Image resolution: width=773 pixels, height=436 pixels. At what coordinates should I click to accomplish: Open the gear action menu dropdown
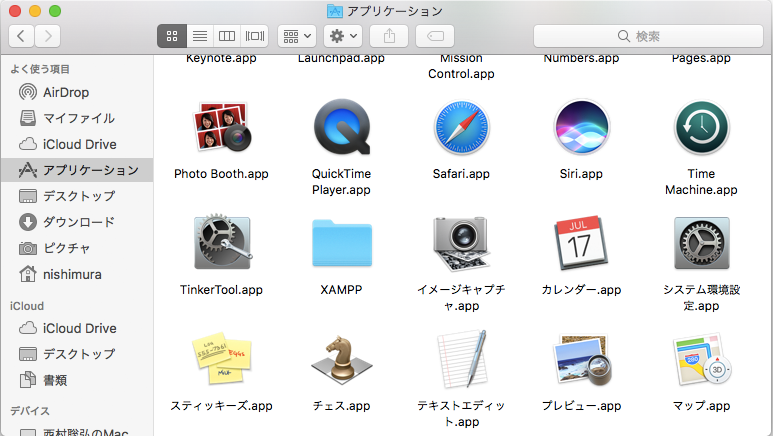343,36
